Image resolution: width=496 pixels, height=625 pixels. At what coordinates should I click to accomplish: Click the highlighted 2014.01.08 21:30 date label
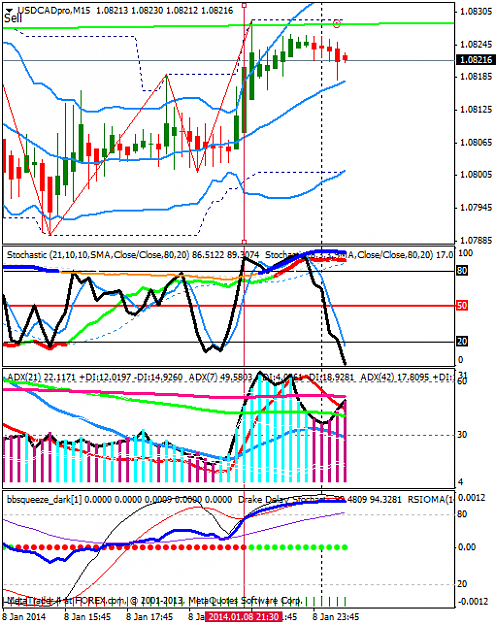244,617
